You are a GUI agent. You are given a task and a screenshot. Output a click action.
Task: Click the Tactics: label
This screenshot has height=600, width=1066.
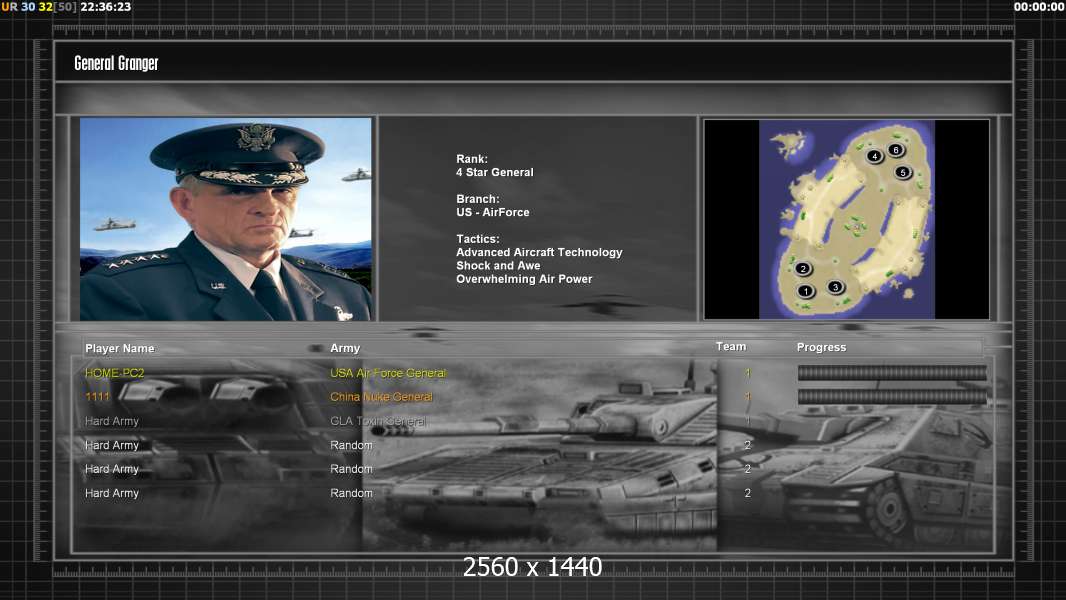tap(478, 239)
